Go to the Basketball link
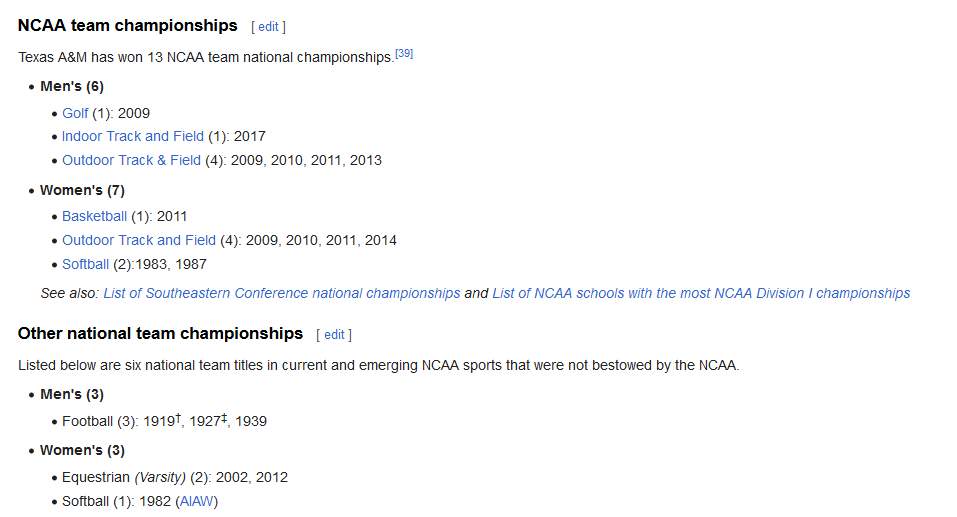 [x=94, y=216]
